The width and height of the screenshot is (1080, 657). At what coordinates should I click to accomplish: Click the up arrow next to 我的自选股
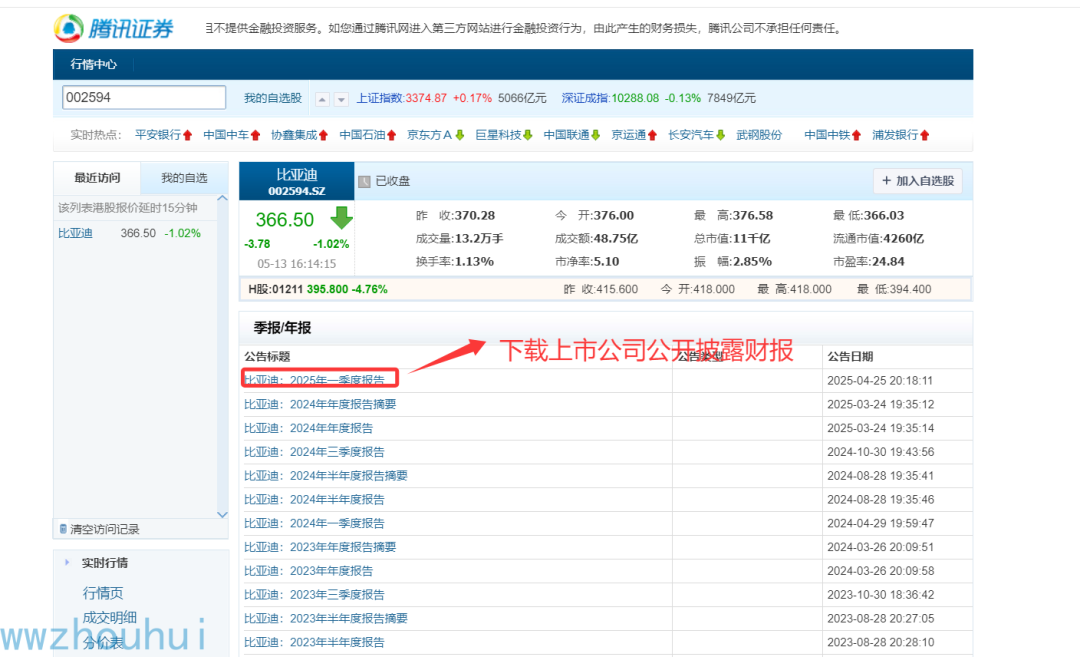322,99
